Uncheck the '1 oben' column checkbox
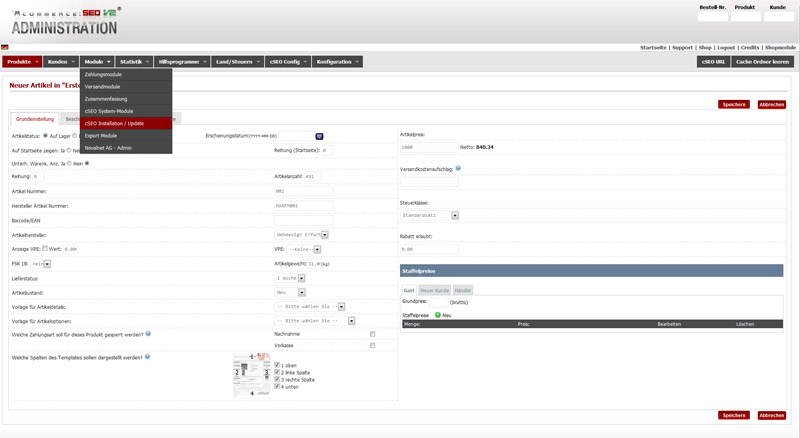 pyautogui.click(x=277, y=365)
